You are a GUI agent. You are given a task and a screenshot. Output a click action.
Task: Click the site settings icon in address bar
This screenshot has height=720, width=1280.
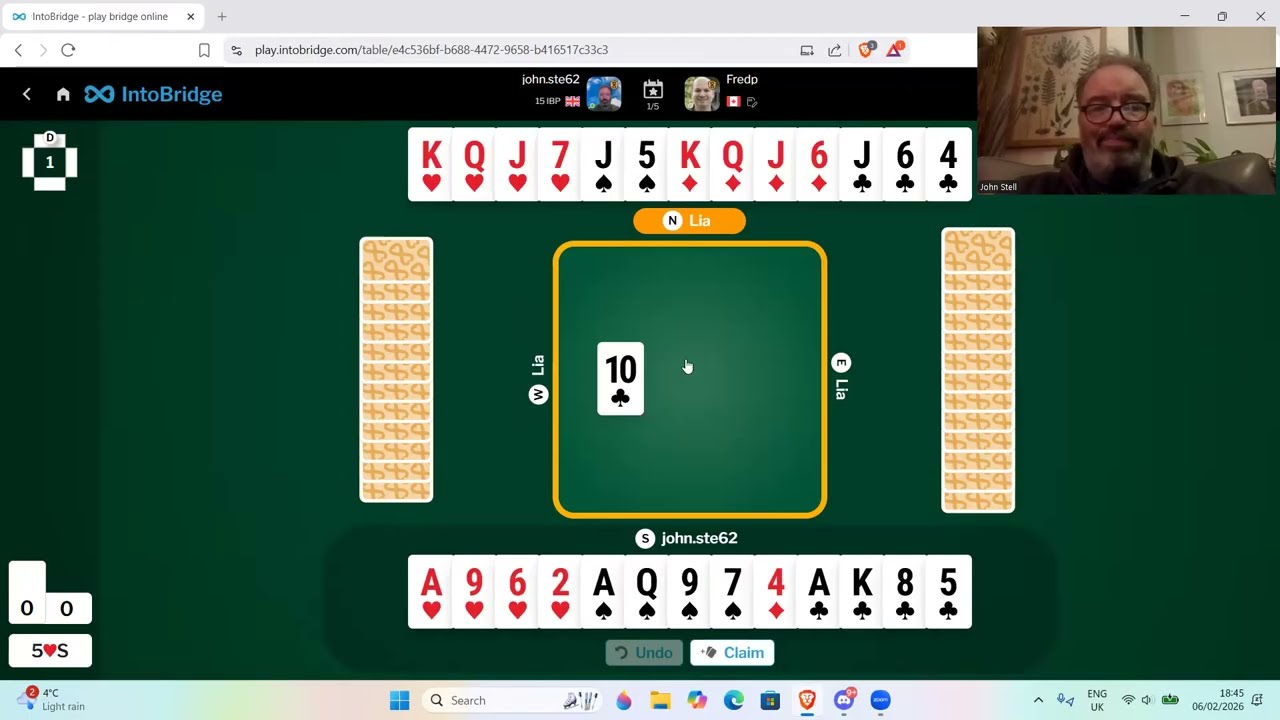click(x=236, y=50)
